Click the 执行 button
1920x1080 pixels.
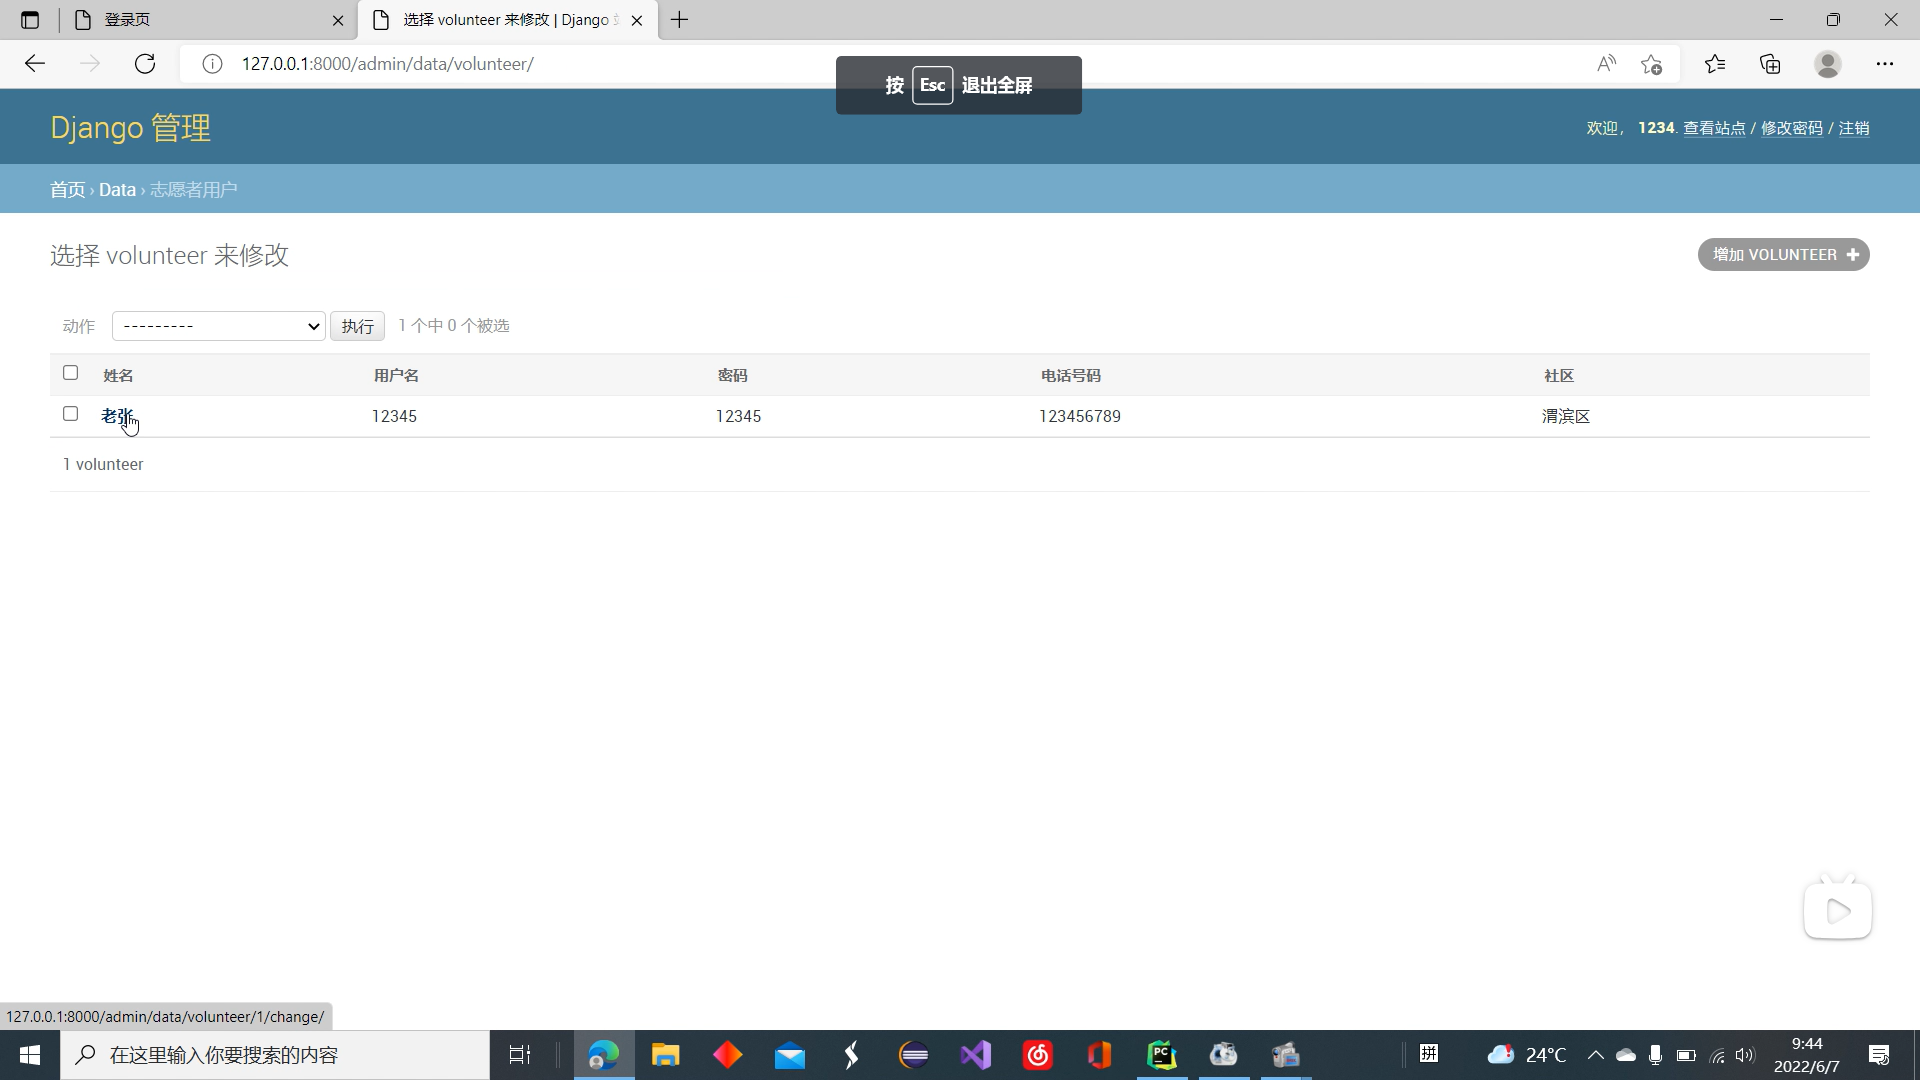click(357, 326)
